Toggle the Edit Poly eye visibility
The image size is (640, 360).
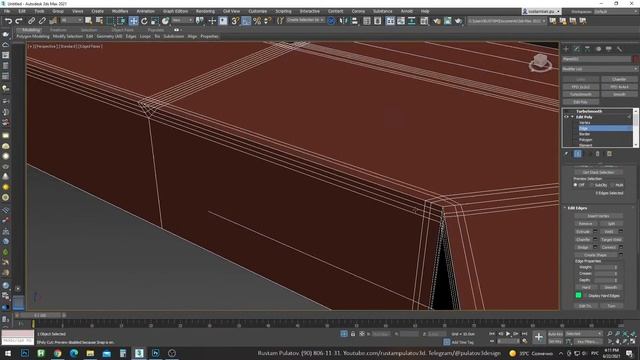point(566,117)
